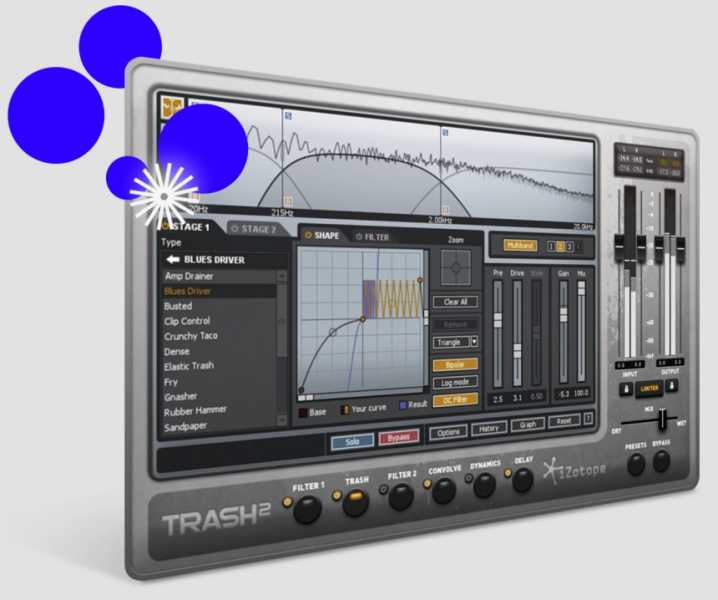Screen dimensions: 718x600
Task: Click the Type list scroll-down arrow
Action: coord(282,420)
